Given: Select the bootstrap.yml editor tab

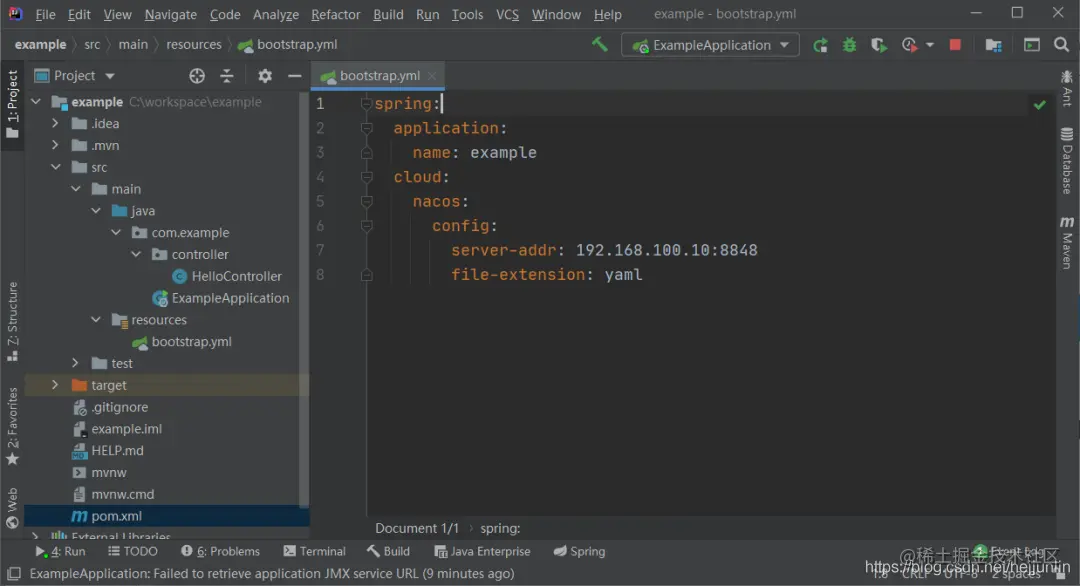Looking at the screenshot, I should click(x=379, y=76).
